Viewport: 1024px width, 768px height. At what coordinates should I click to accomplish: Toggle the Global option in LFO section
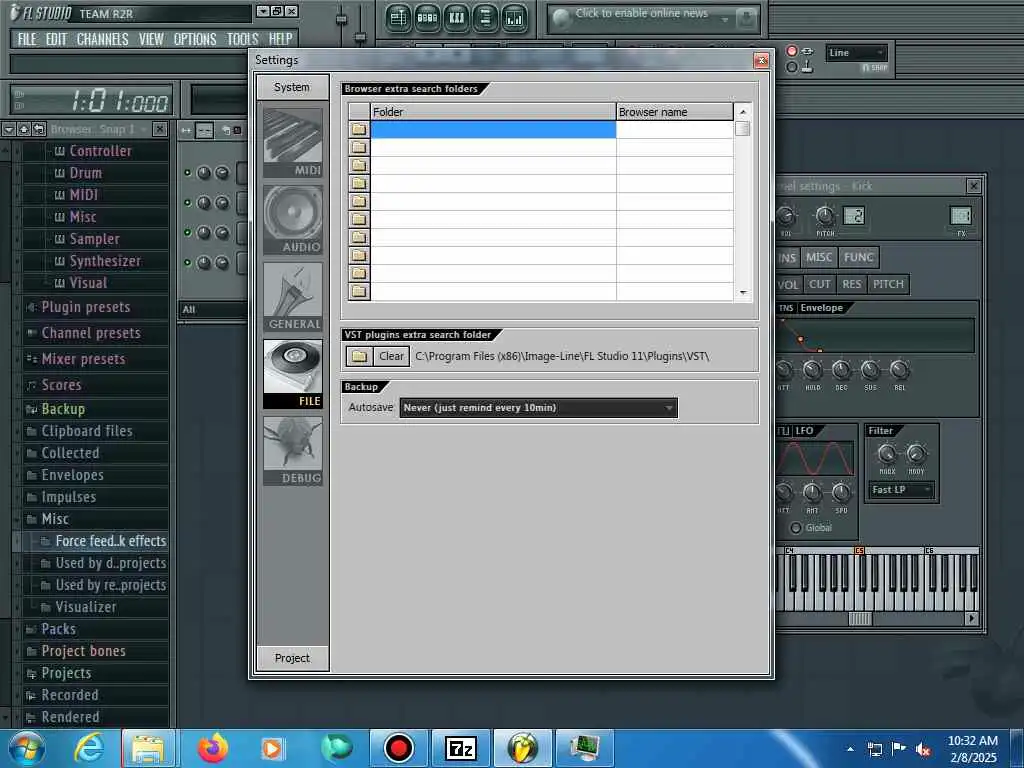click(796, 528)
